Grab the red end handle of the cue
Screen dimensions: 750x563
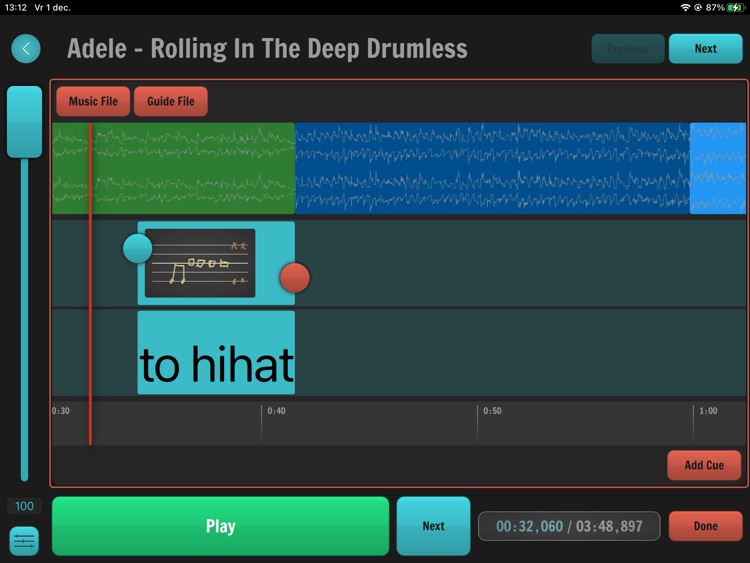tap(295, 277)
